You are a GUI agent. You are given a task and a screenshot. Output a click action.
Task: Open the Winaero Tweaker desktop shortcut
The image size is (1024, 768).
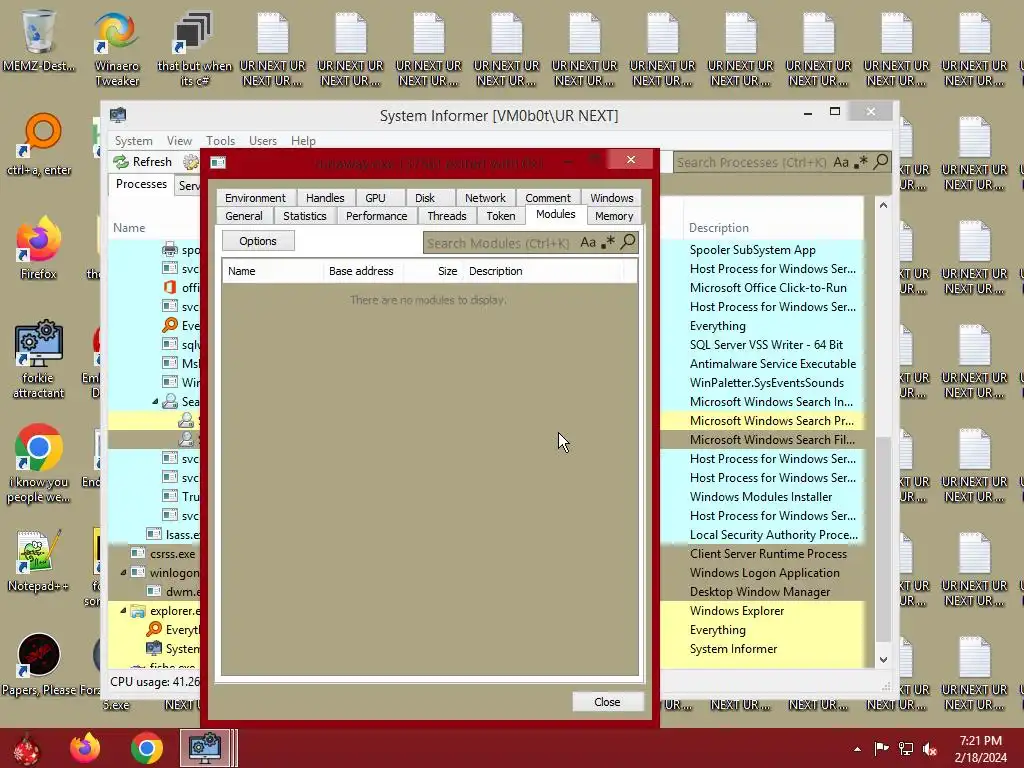[x=117, y=49]
